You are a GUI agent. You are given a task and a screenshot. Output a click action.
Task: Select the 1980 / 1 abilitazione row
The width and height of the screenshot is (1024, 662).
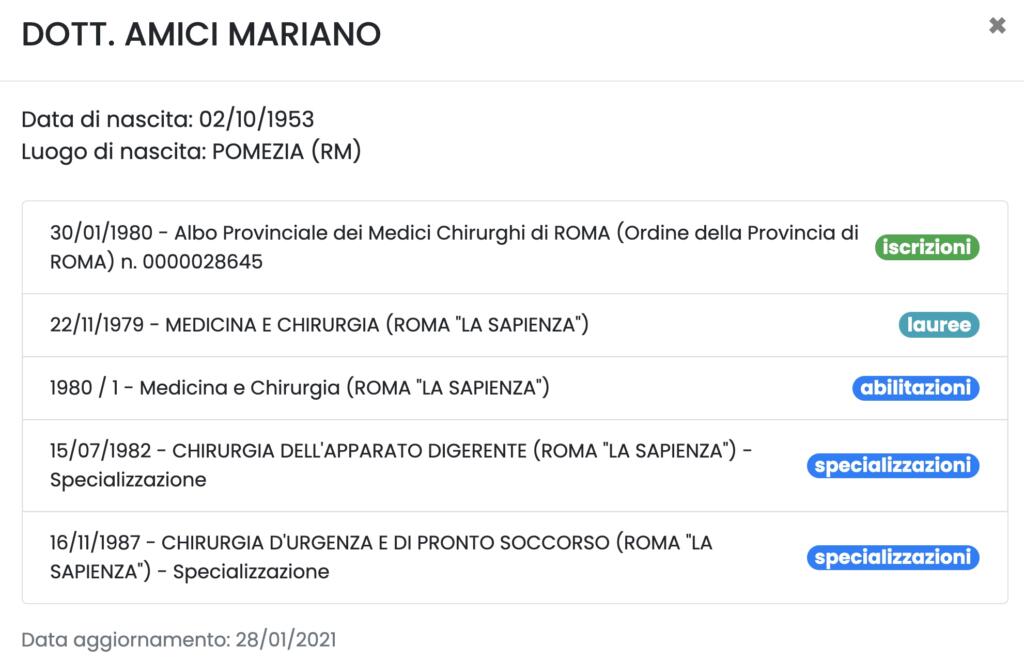pyautogui.click(x=300, y=388)
